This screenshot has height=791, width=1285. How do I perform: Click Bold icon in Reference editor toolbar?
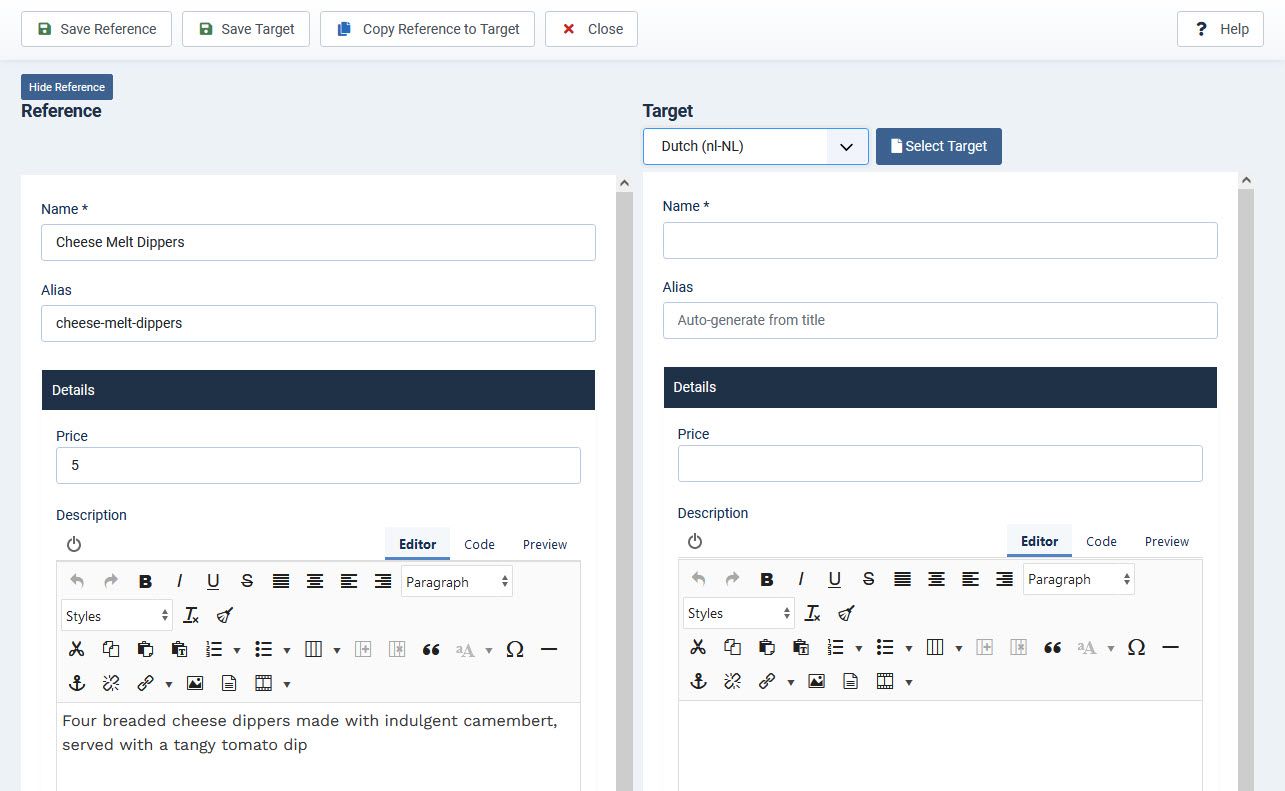(x=145, y=582)
